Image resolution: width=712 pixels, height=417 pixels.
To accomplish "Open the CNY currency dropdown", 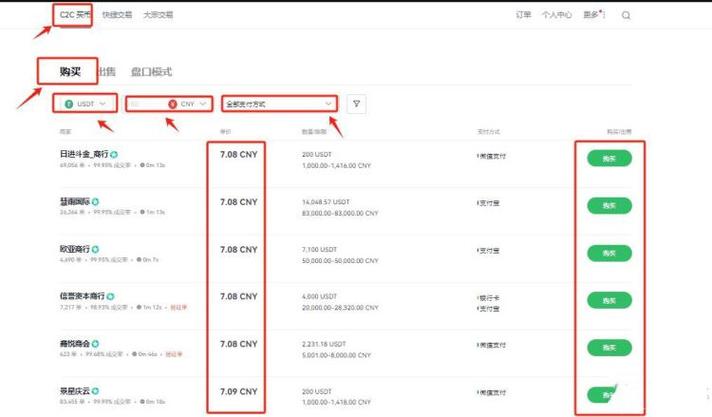I will click(x=188, y=104).
